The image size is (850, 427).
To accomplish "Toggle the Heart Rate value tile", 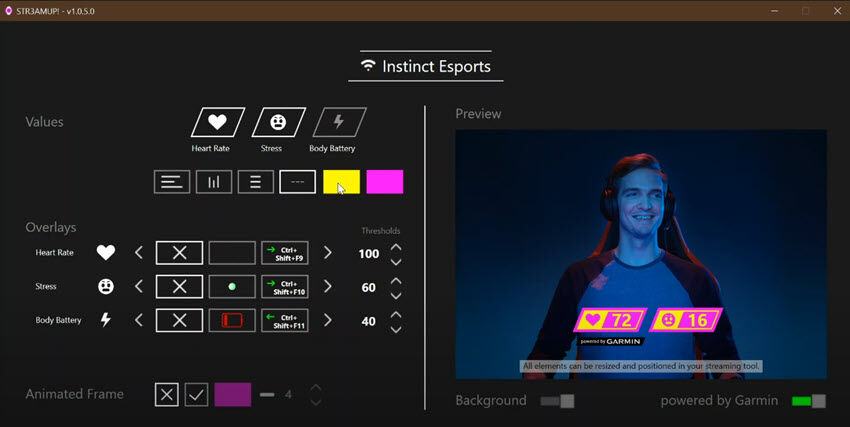I will click(x=218, y=122).
